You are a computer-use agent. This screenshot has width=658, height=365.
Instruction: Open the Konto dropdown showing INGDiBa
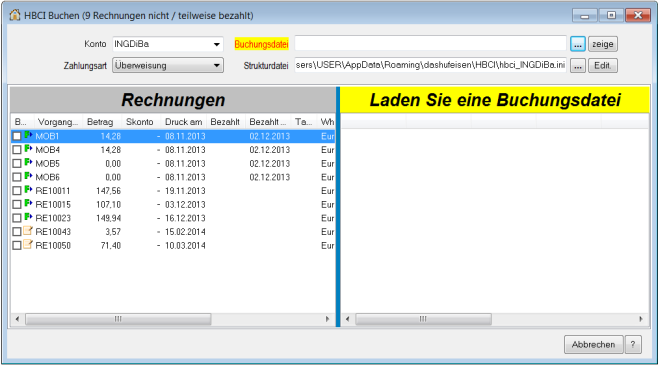pos(167,44)
